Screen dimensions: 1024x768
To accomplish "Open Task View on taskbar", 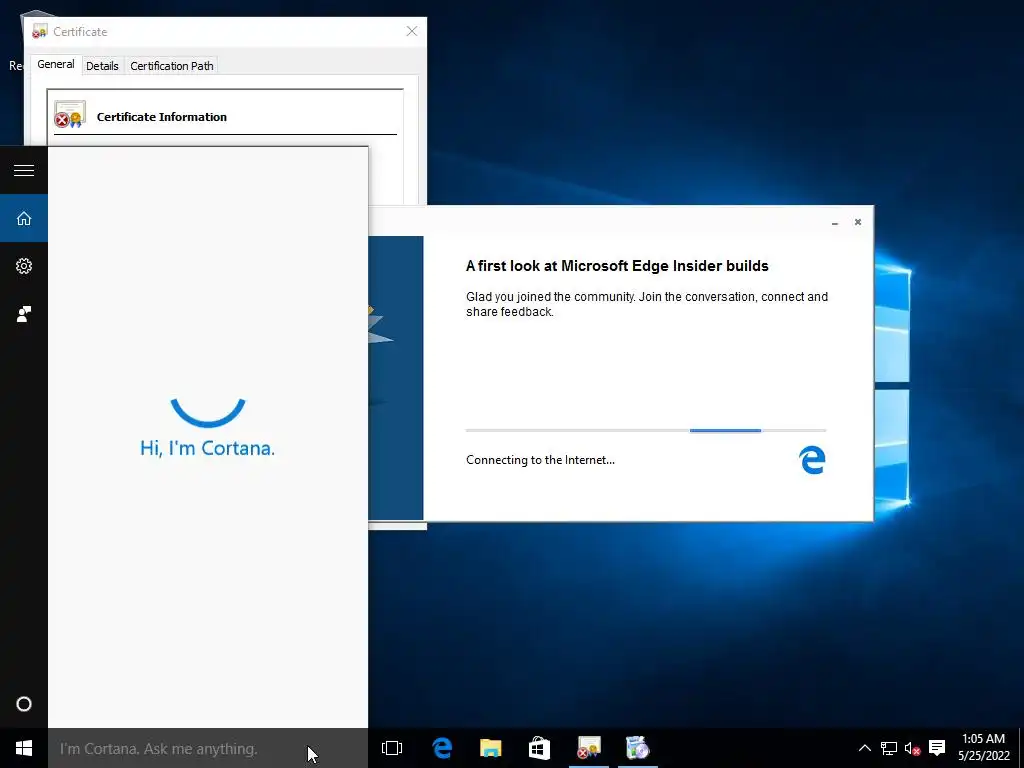I will [392, 748].
